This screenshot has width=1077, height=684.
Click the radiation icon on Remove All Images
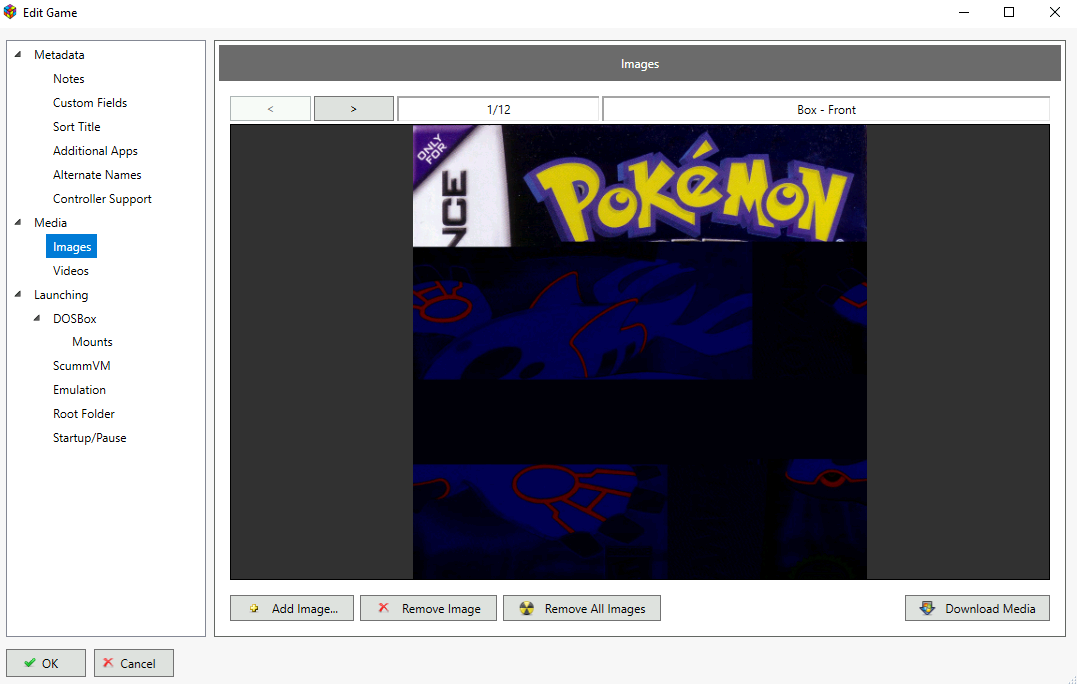point(527,608)
